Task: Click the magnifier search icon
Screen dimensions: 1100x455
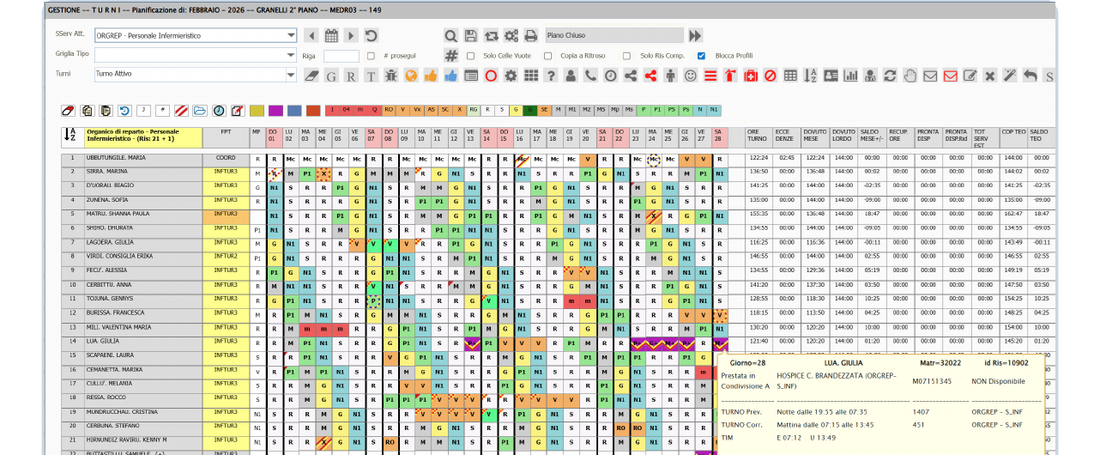Action: (451, 36)
